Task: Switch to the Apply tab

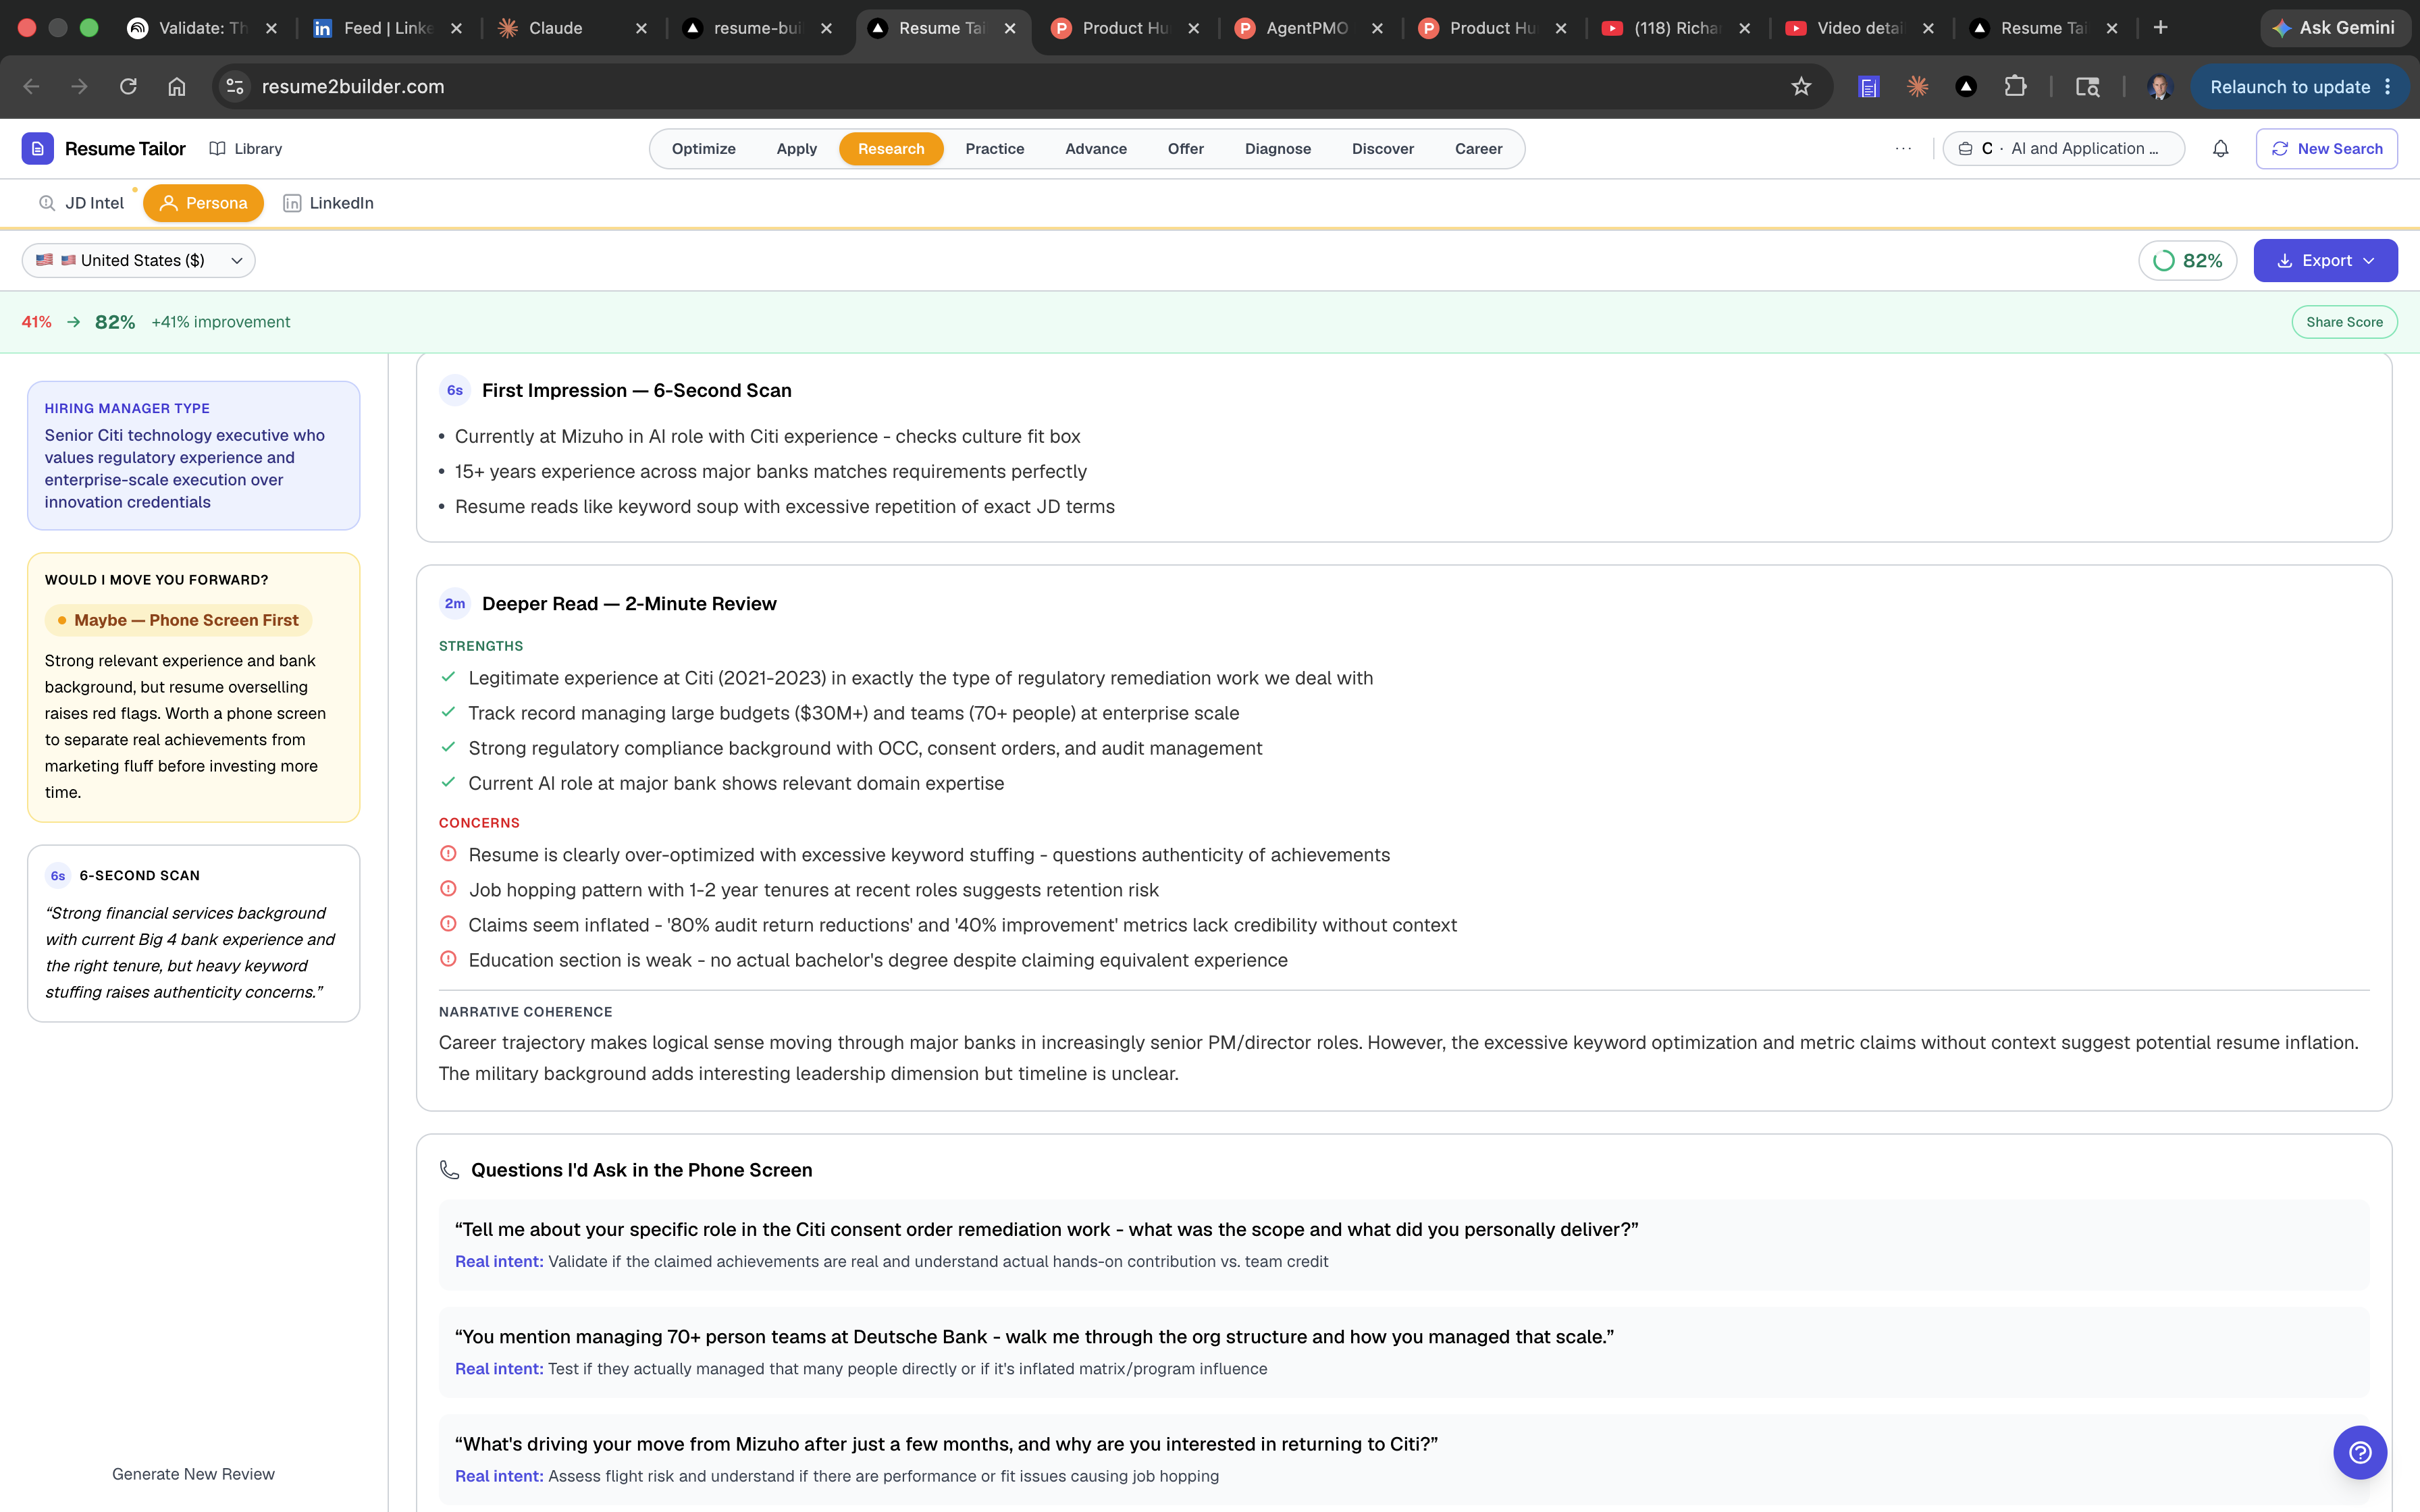Action: (796, 148)
